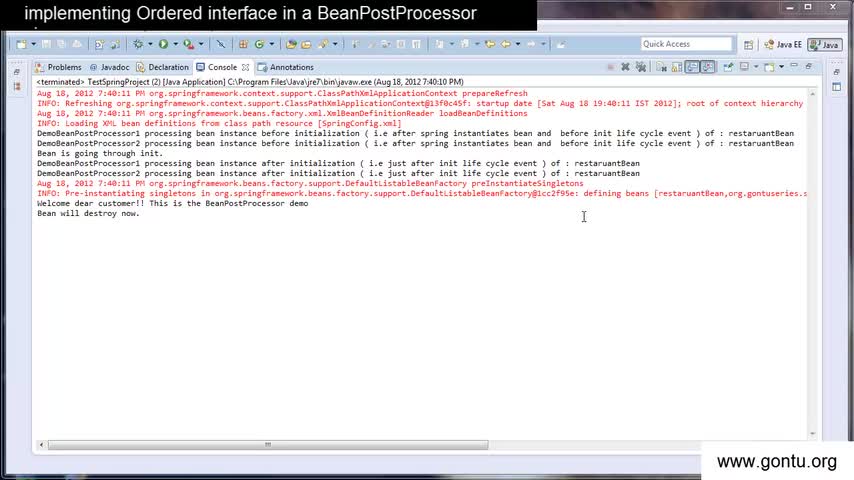Click the 'Bean will destroy now.' line

(88, 214)
